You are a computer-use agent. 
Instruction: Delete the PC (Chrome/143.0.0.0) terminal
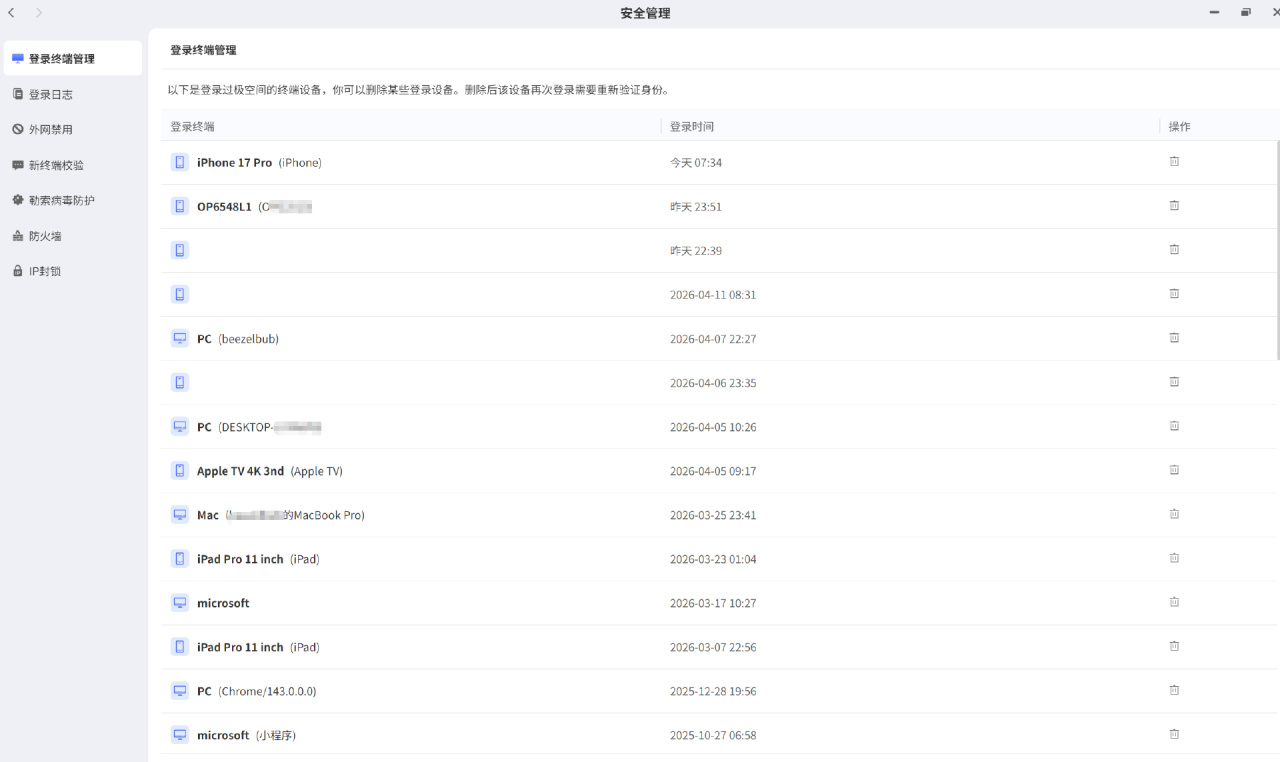[x=1174, y=689]
